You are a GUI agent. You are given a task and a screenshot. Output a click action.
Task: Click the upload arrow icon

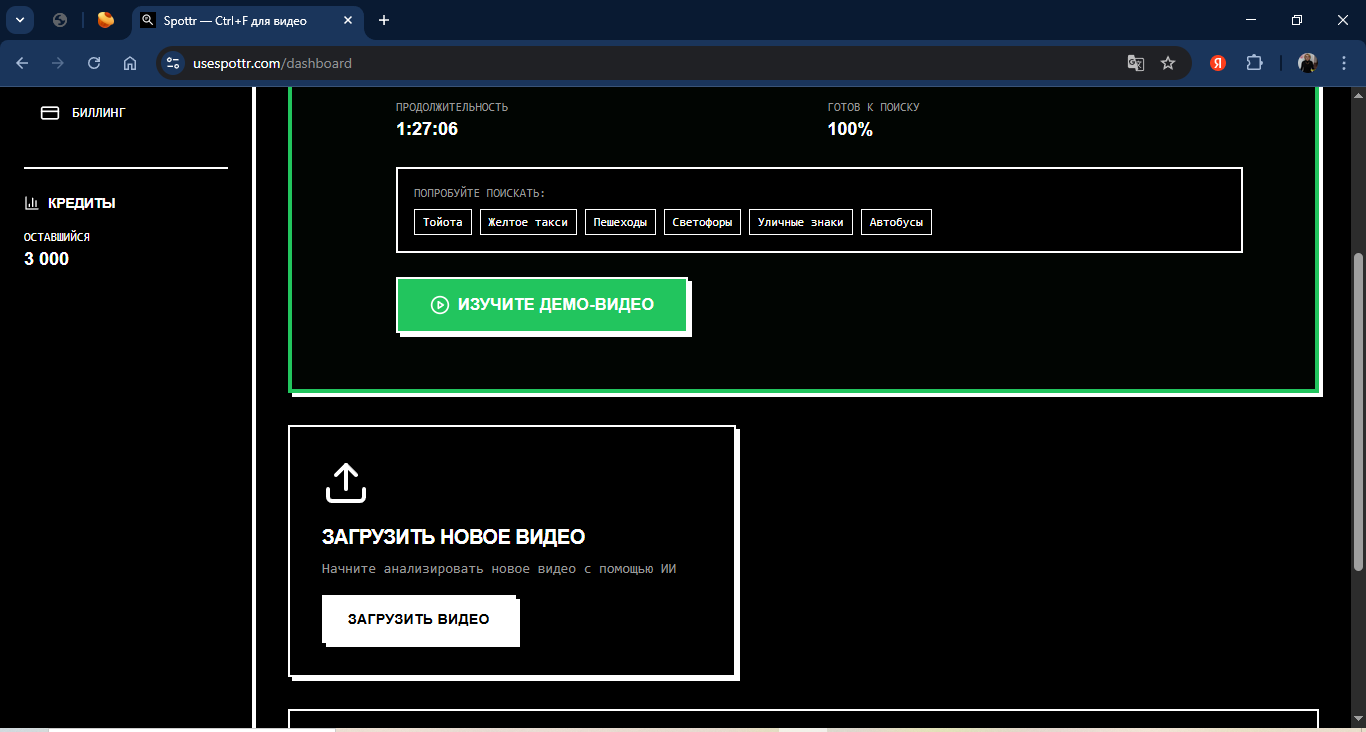(346, 482)
